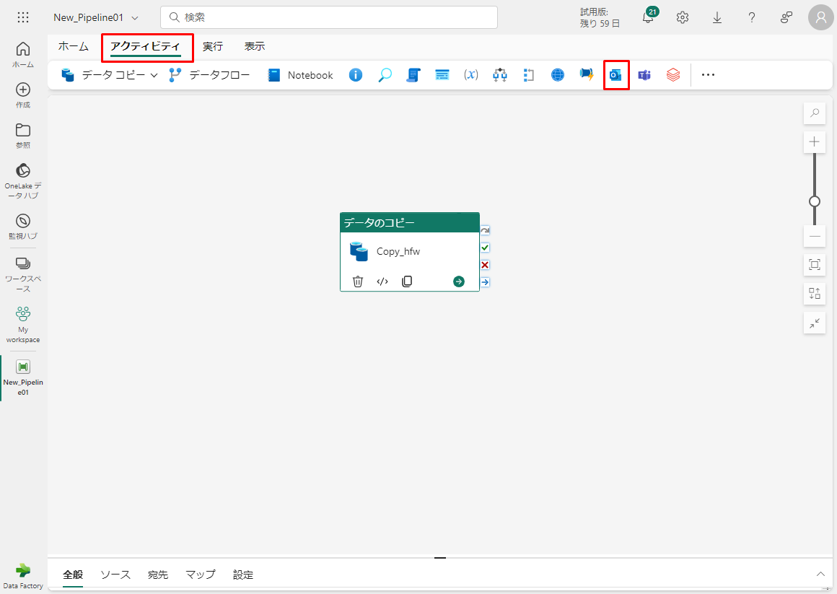Expand the データ コピー dropdown arrow
This screenshot has height=594, width=837.
[154, 75]
